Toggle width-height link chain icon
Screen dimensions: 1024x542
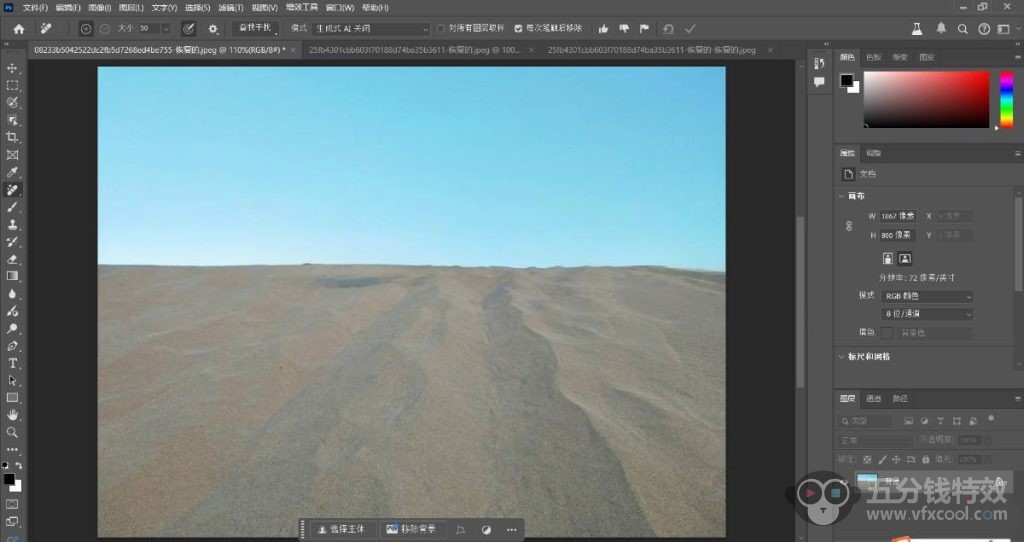[x=849, y=226]
